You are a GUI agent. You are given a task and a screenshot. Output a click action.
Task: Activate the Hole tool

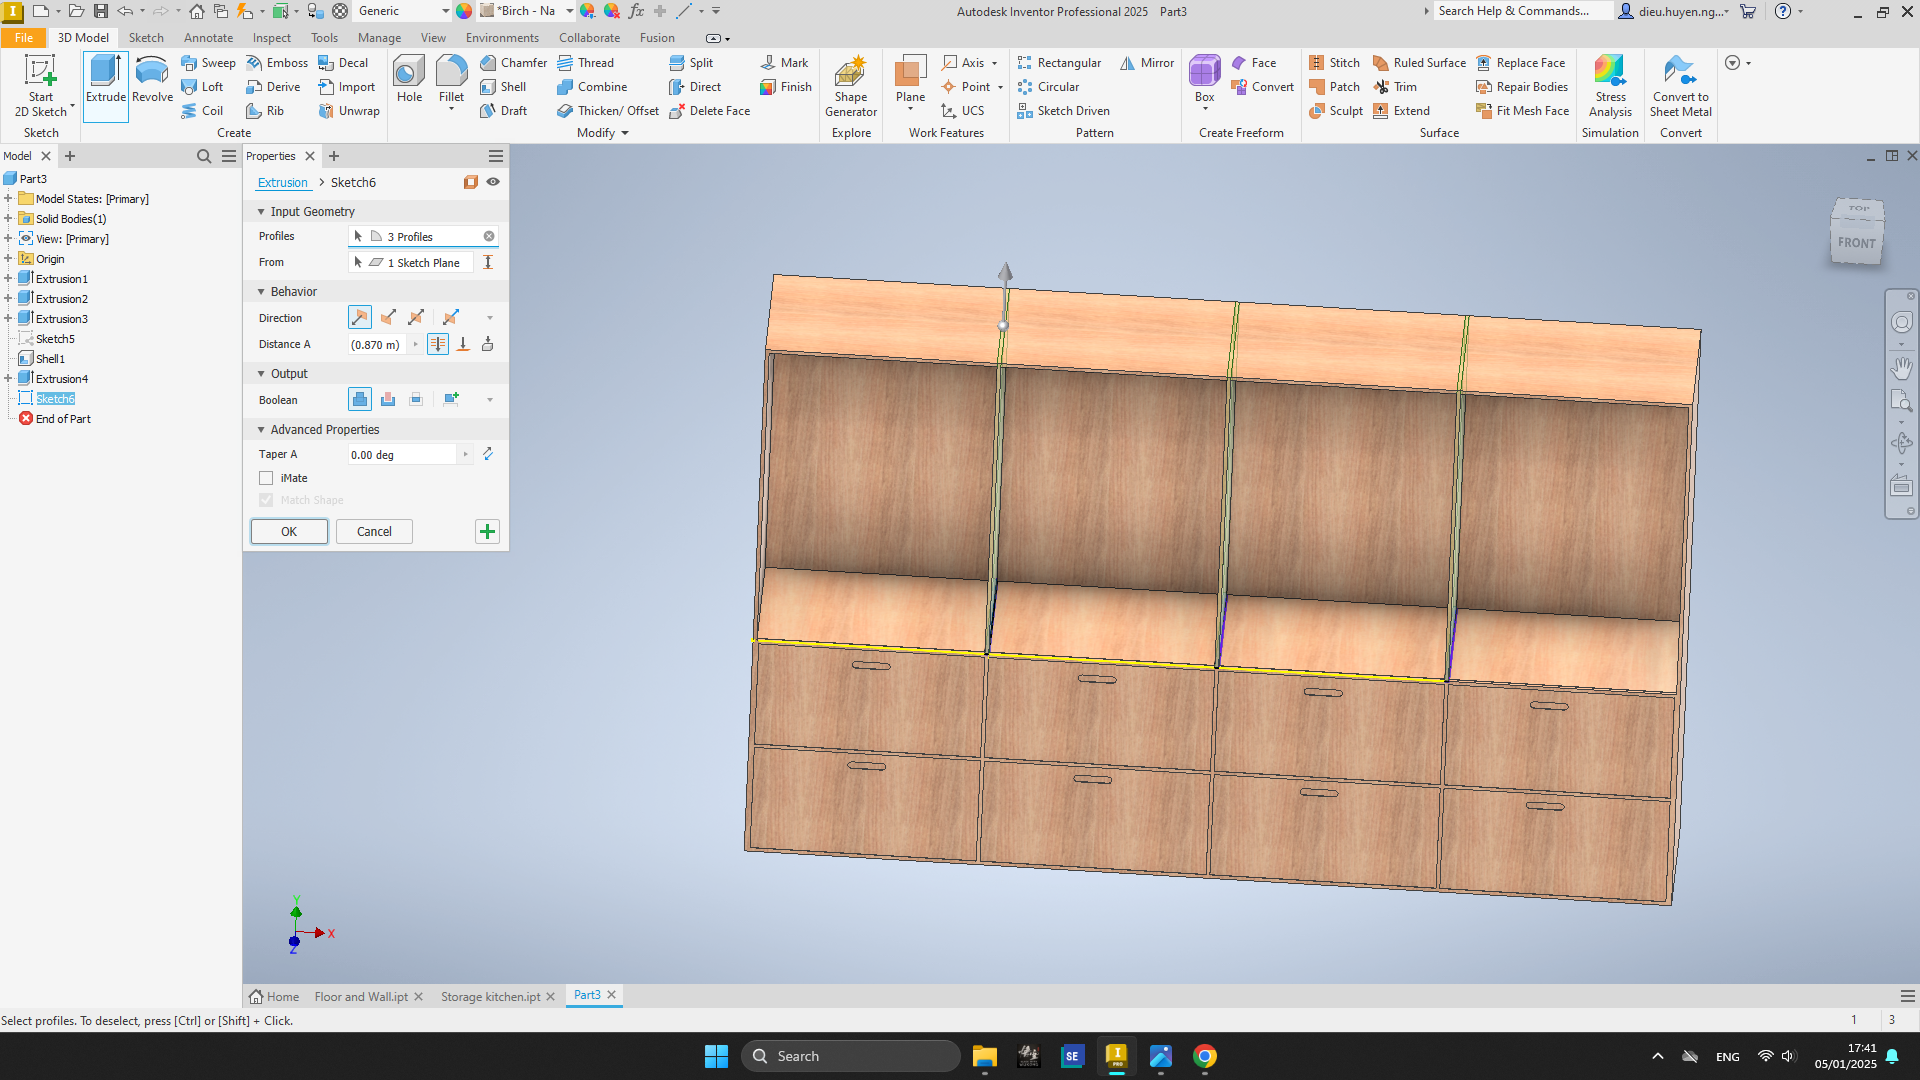(x=409, y=80)
